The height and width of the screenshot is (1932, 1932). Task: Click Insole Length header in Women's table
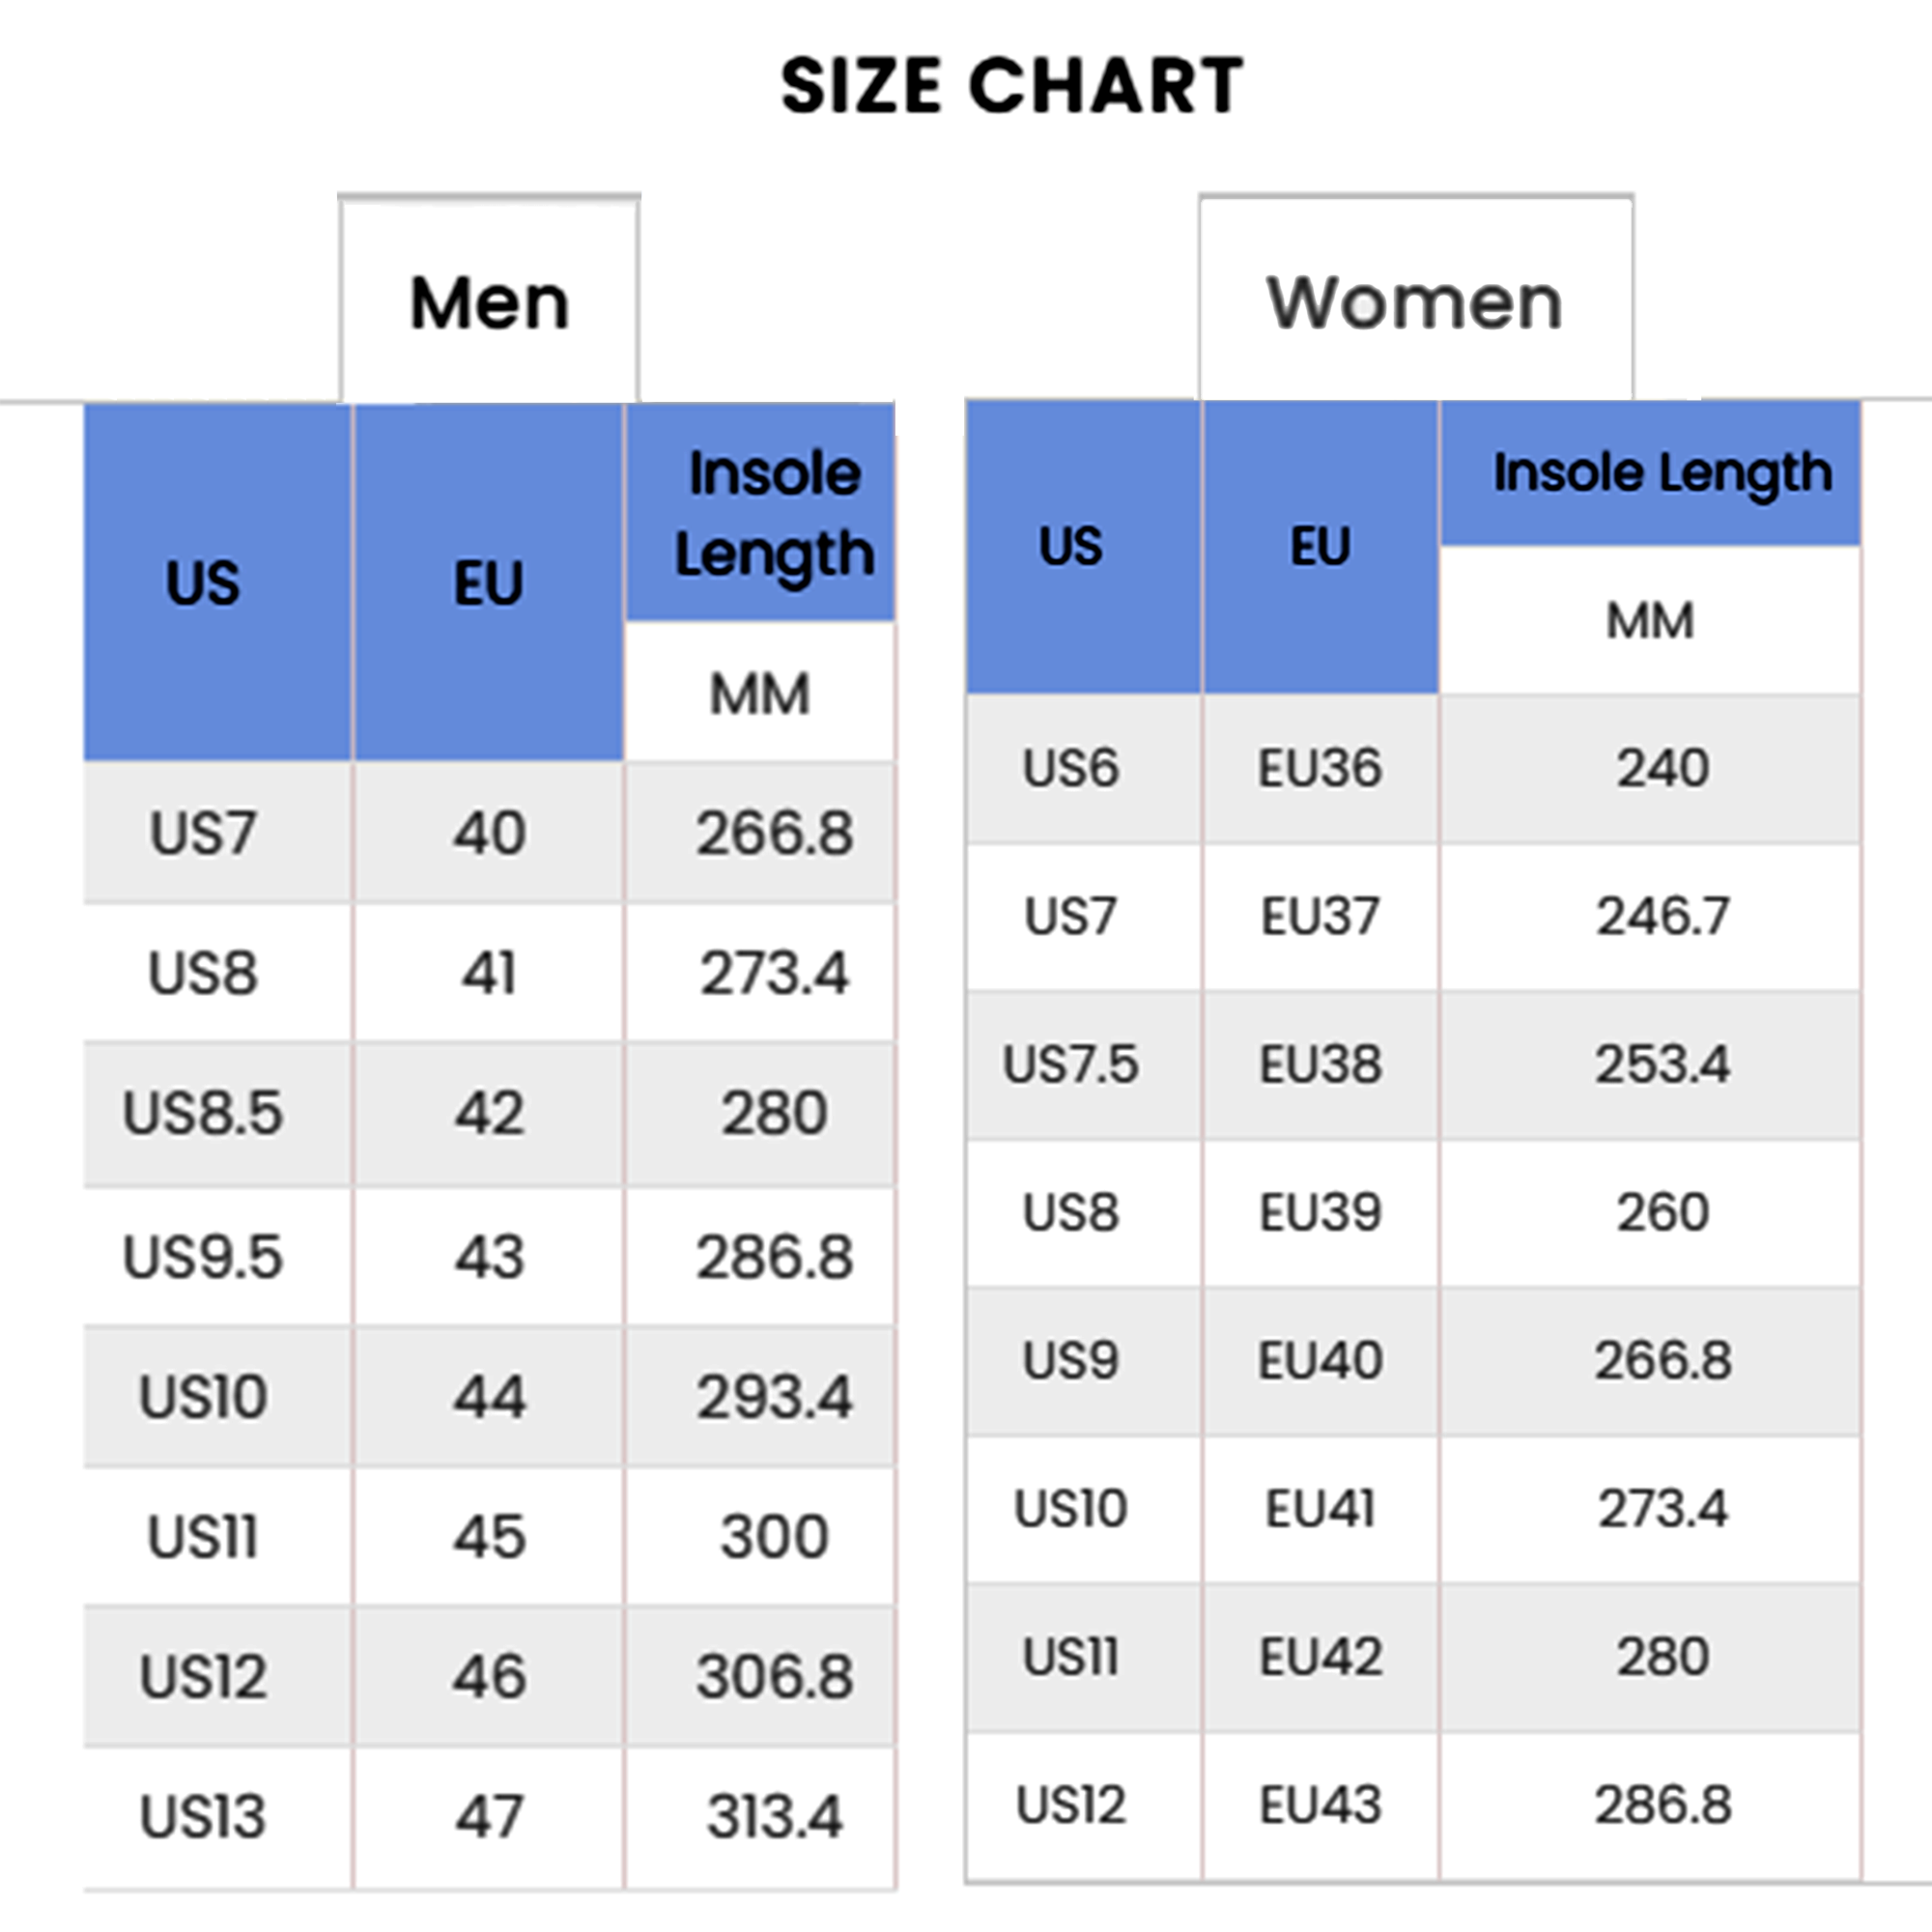tap(1662, 473)
